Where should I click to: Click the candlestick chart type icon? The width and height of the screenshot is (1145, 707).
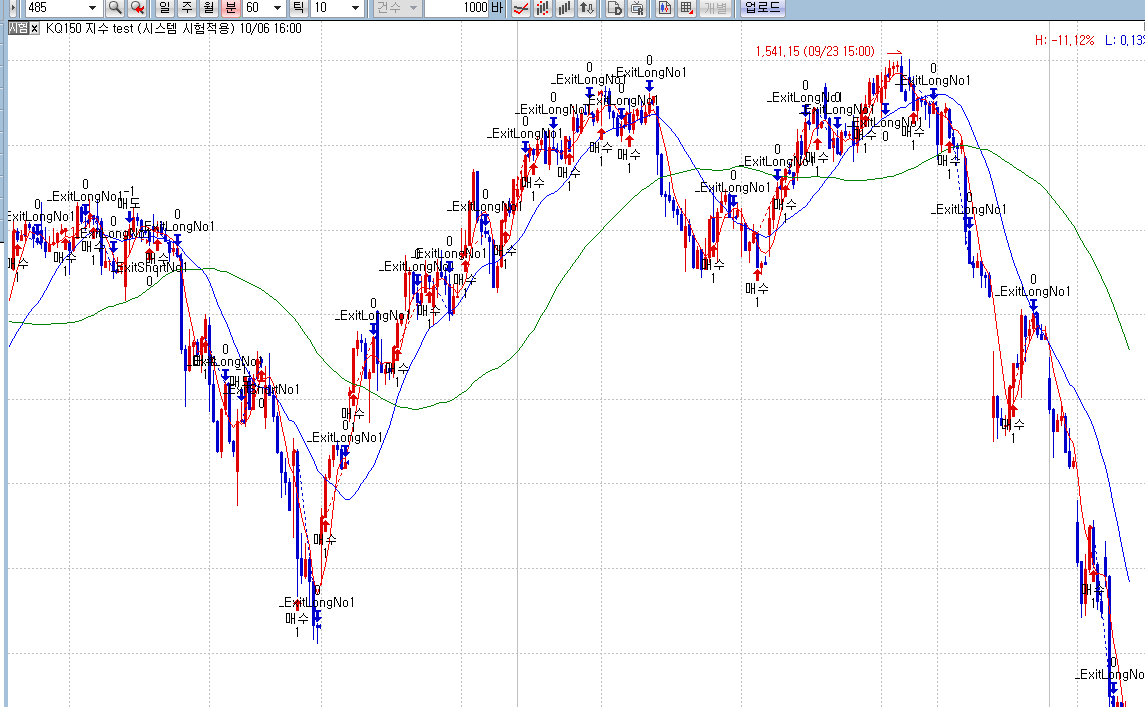click(543, 8)
